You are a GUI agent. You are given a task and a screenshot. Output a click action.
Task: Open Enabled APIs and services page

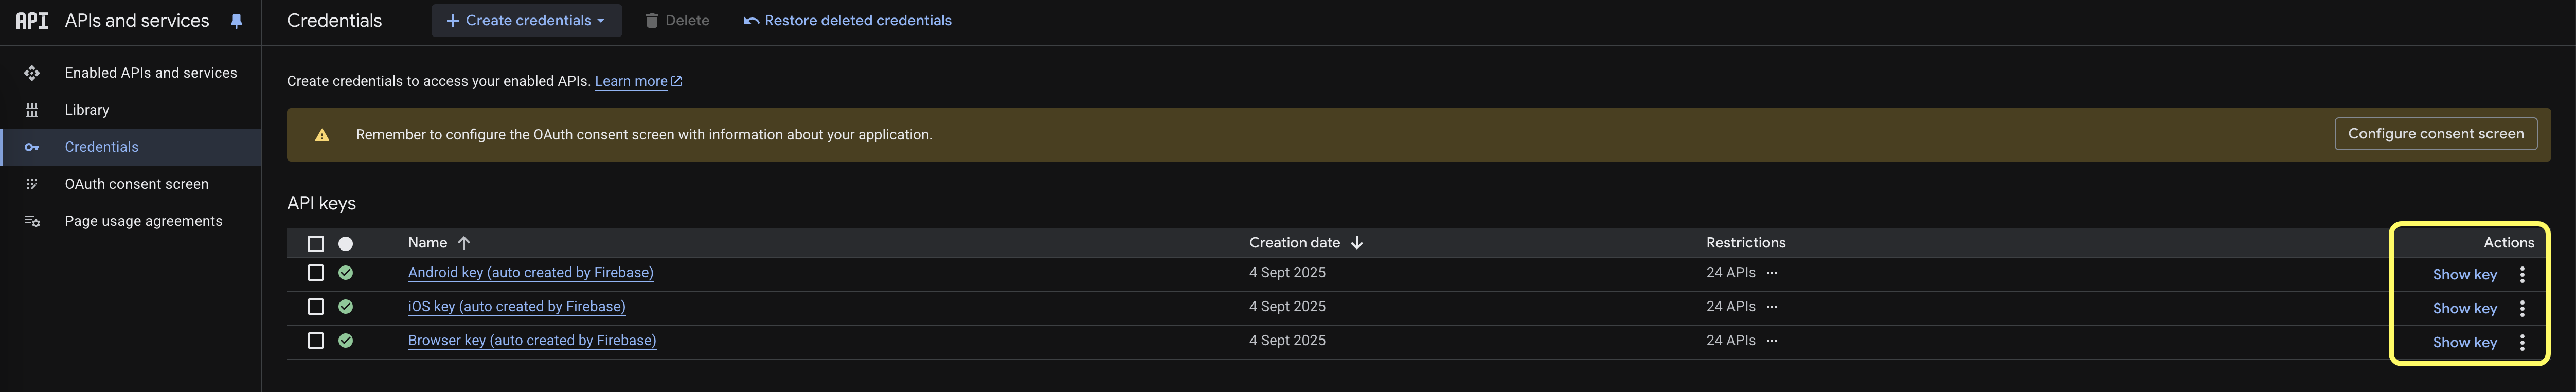click(x=150, y=73)
